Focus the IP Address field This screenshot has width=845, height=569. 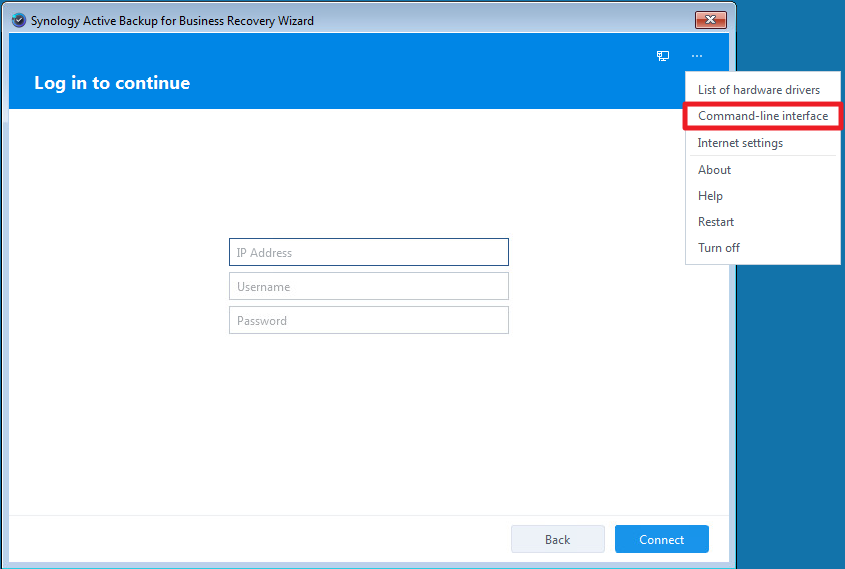(369, 252)
